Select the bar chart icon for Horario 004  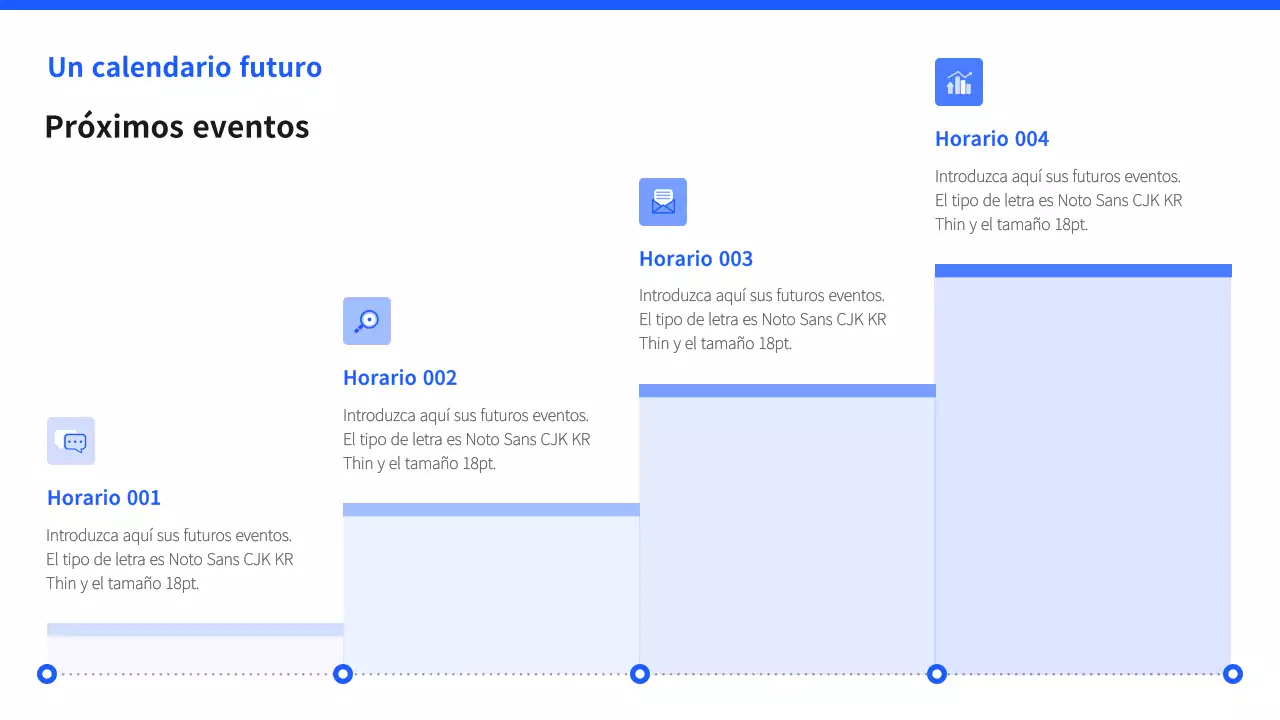(959, 82)
